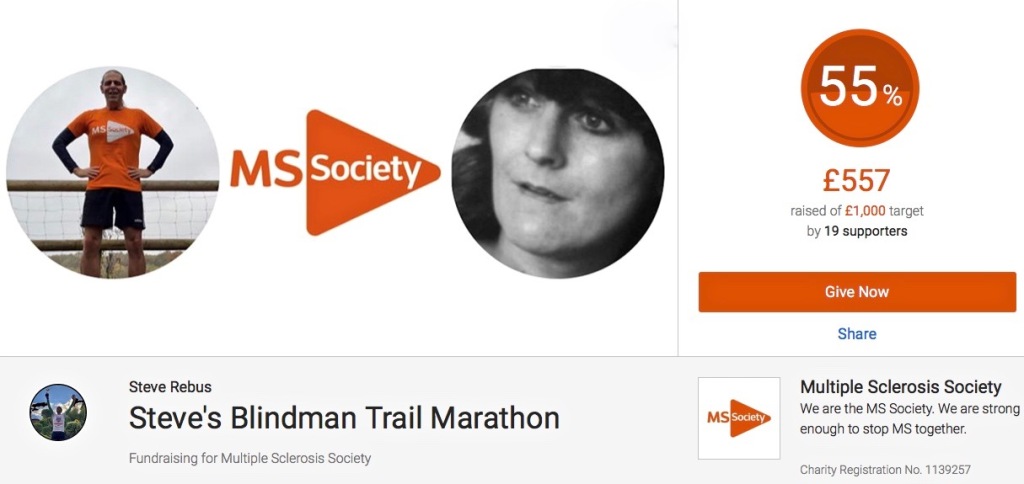
Task: Click the Steve Rebus name text
Action: click(x=170, y=387)
